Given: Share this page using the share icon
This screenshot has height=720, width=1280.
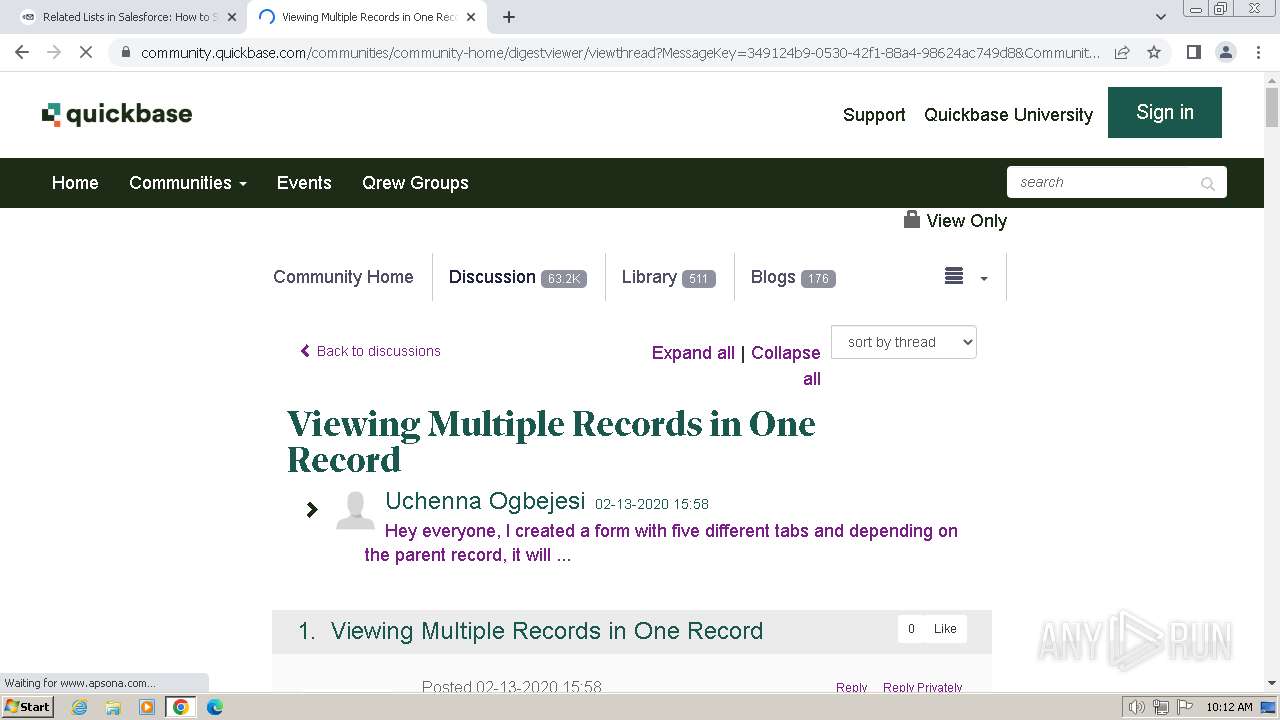Looking at the screenshot, I should click(1122, 52).
